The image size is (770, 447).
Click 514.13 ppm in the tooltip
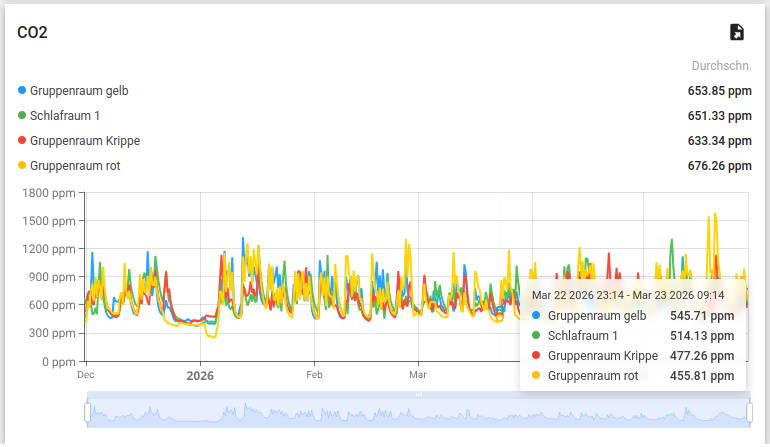click(x=702, y=336)
